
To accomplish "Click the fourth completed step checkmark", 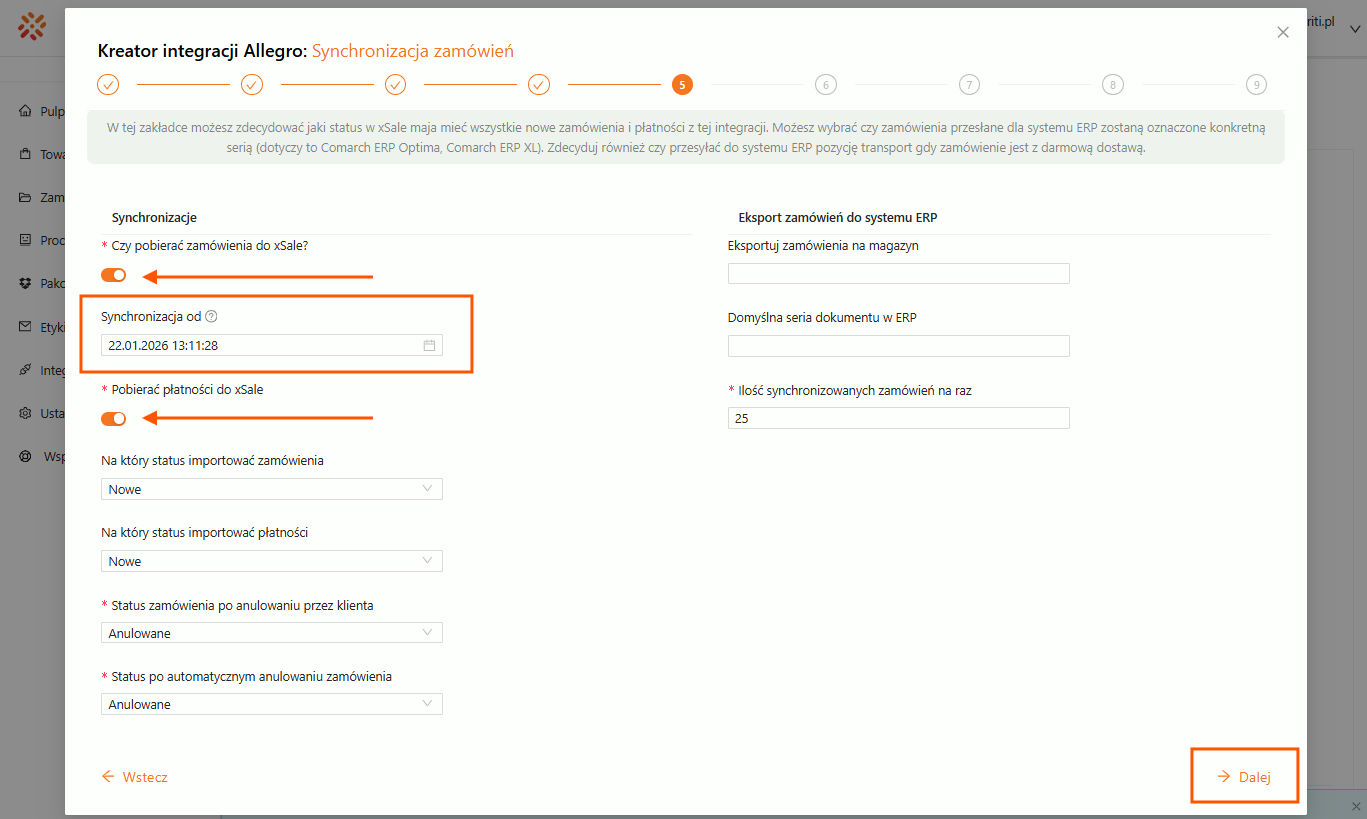I will click(x=539, y=85).
